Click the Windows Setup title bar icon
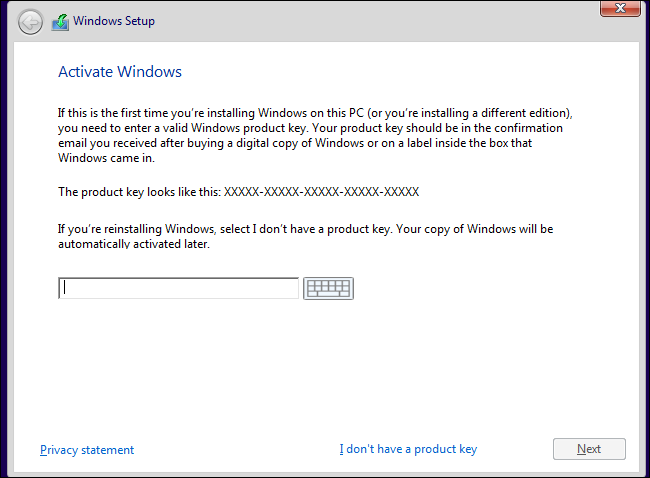This screenshot has width=650, height=478. (x=61, y=21)
